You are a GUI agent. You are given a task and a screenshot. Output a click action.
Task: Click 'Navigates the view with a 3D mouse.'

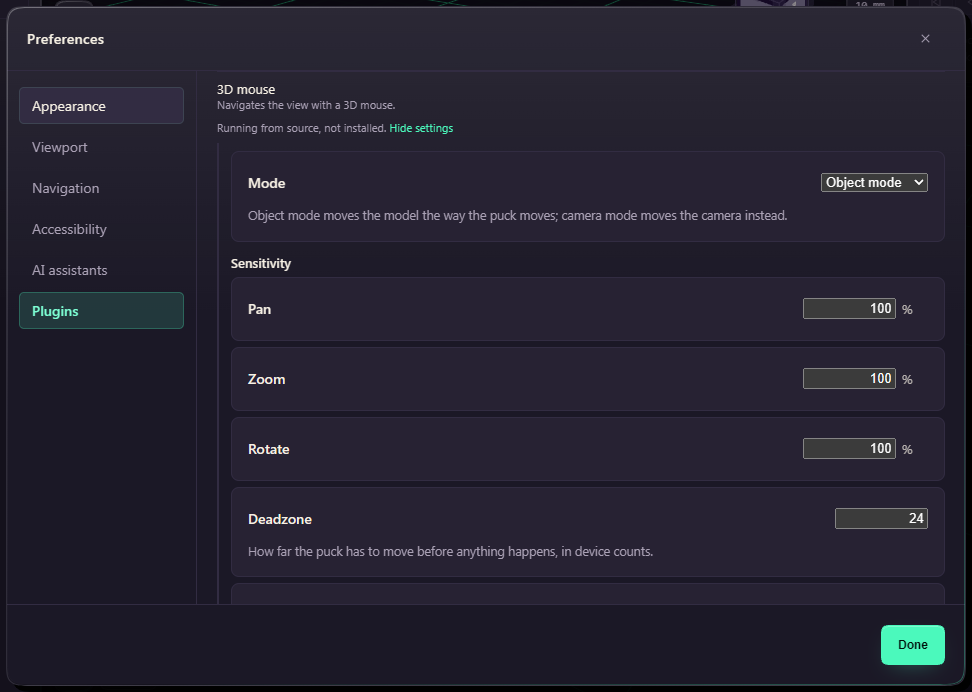point(306,105)
